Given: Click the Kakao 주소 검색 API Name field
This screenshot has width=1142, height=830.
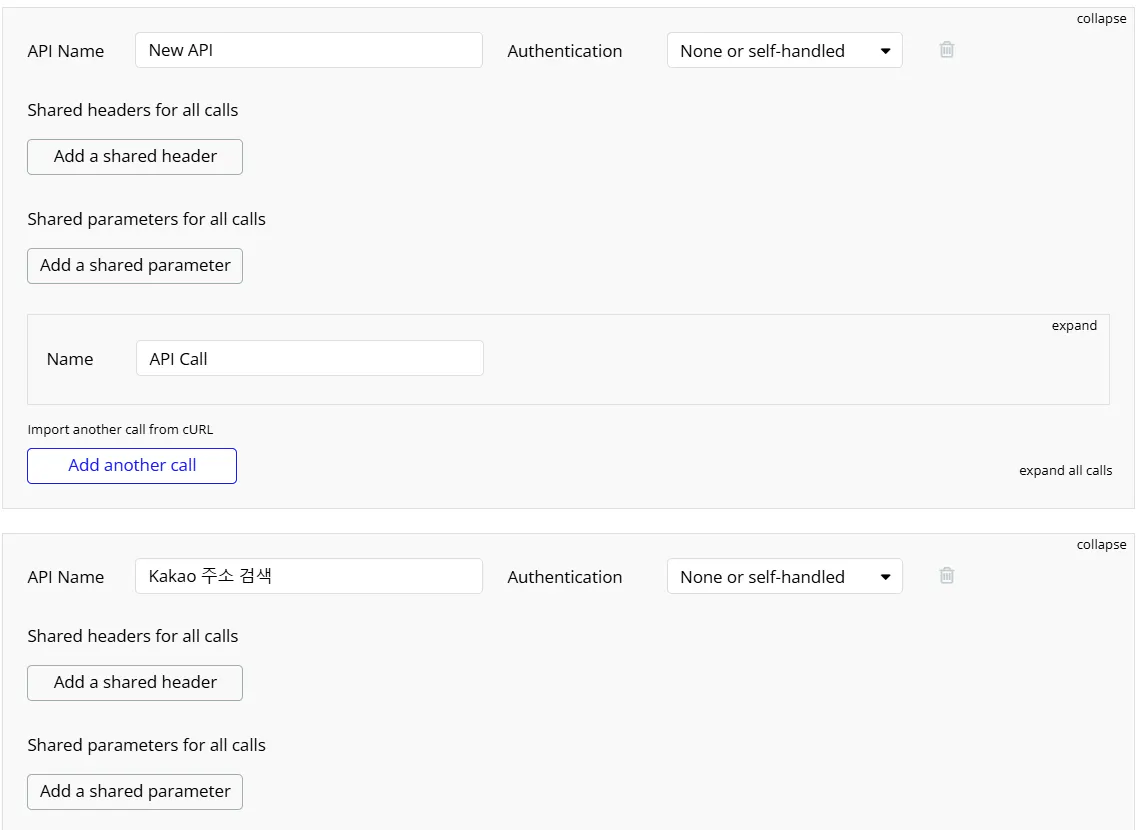Looking at the screenshot, I should 308,577.
